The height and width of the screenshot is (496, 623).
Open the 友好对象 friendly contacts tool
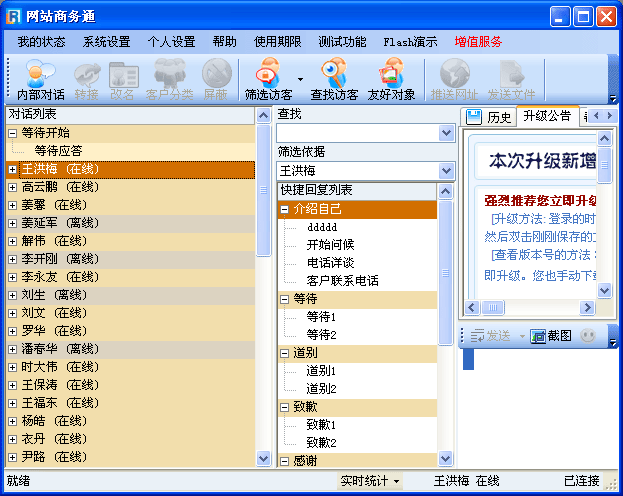[x=391, y=80]
